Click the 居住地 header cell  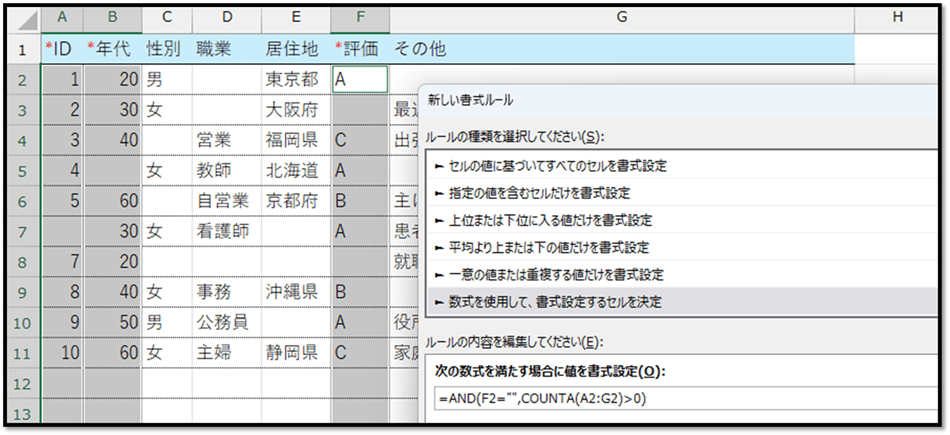click(x=295, y=49)
